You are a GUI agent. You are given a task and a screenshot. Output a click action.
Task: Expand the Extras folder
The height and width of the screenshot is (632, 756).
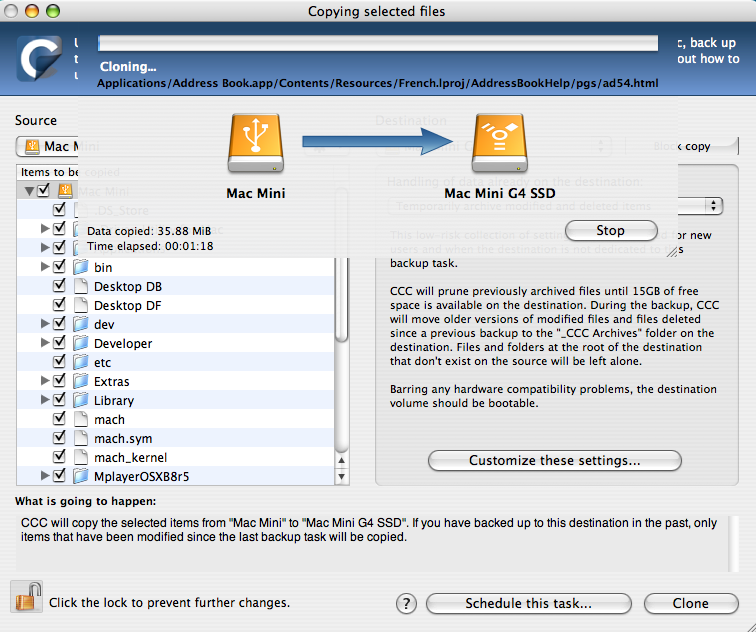click(45, 381)
